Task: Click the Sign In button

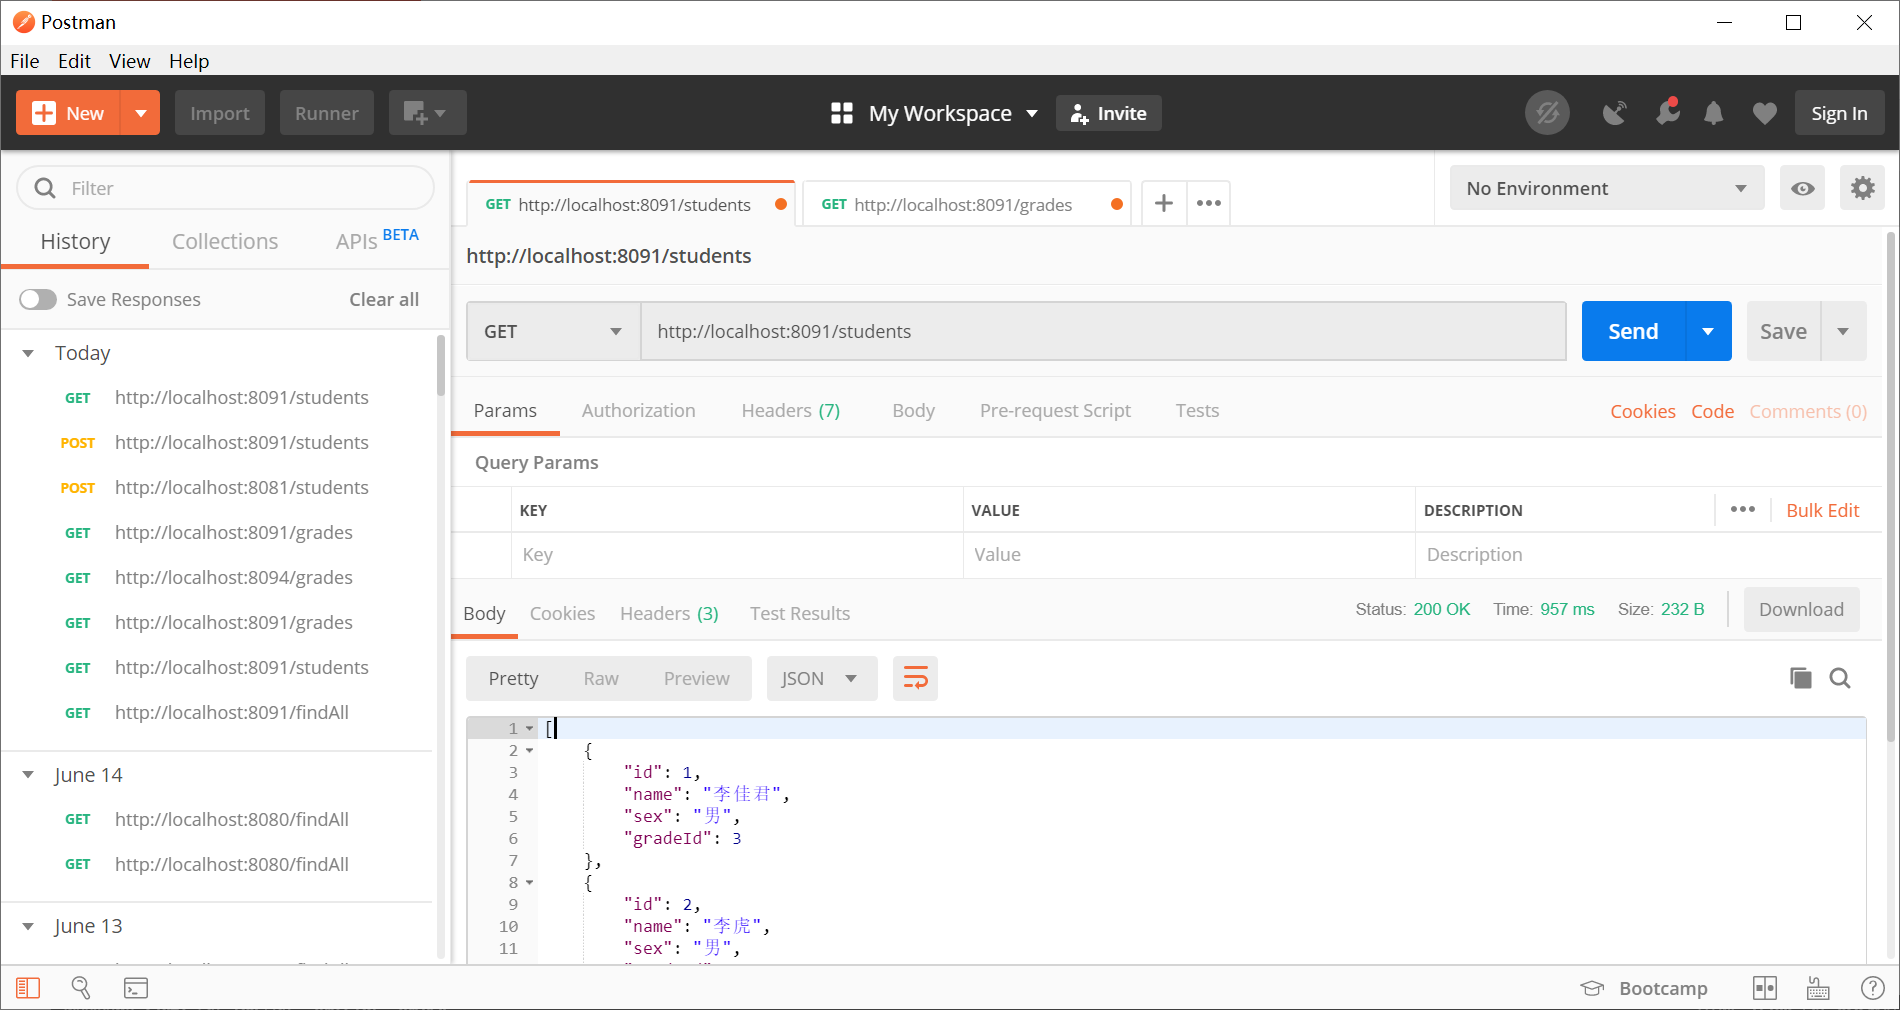Action: (1839, 113)
